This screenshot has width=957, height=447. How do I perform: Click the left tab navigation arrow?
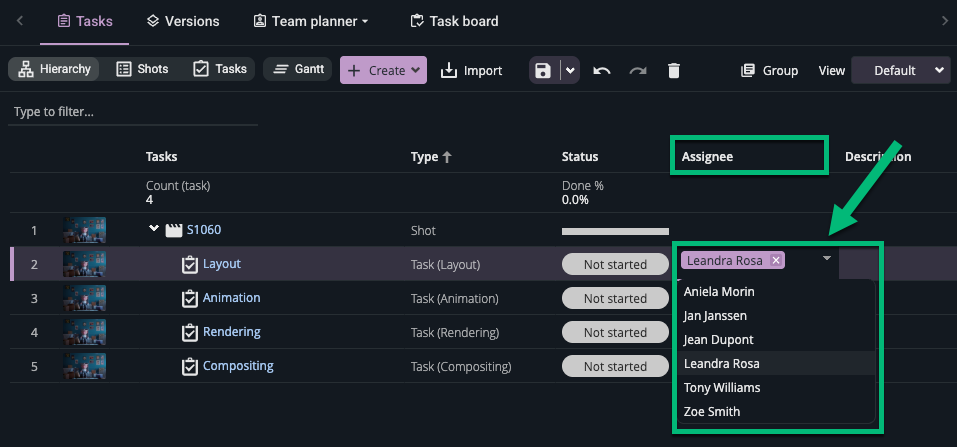tap(20, 21)
